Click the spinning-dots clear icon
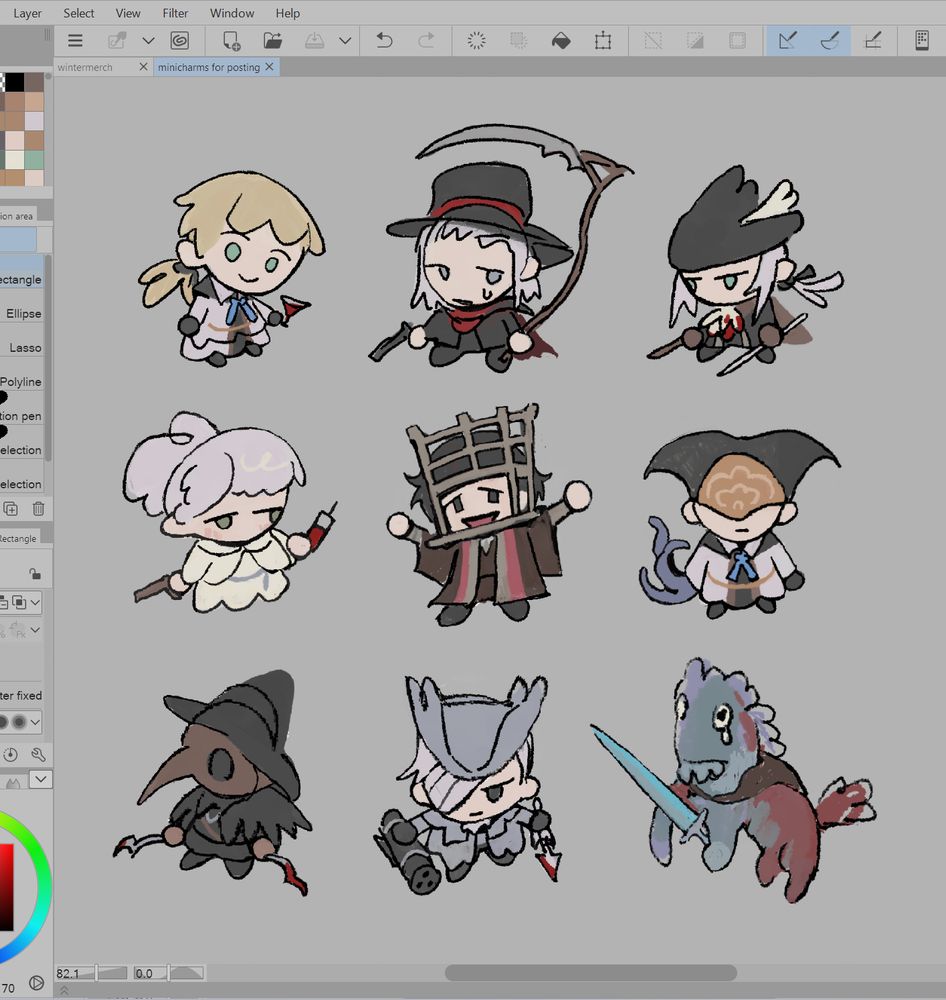The height and width of the screenshot is (1000, 946). [x=477, y=41]
